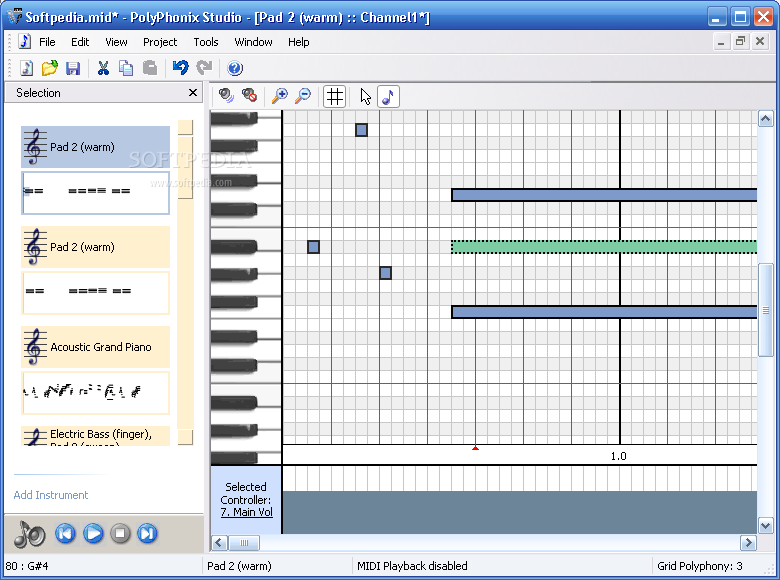780x580 pixels.
Task: Paste using the clipboard toolbar icon
Action: click(150, 68)
